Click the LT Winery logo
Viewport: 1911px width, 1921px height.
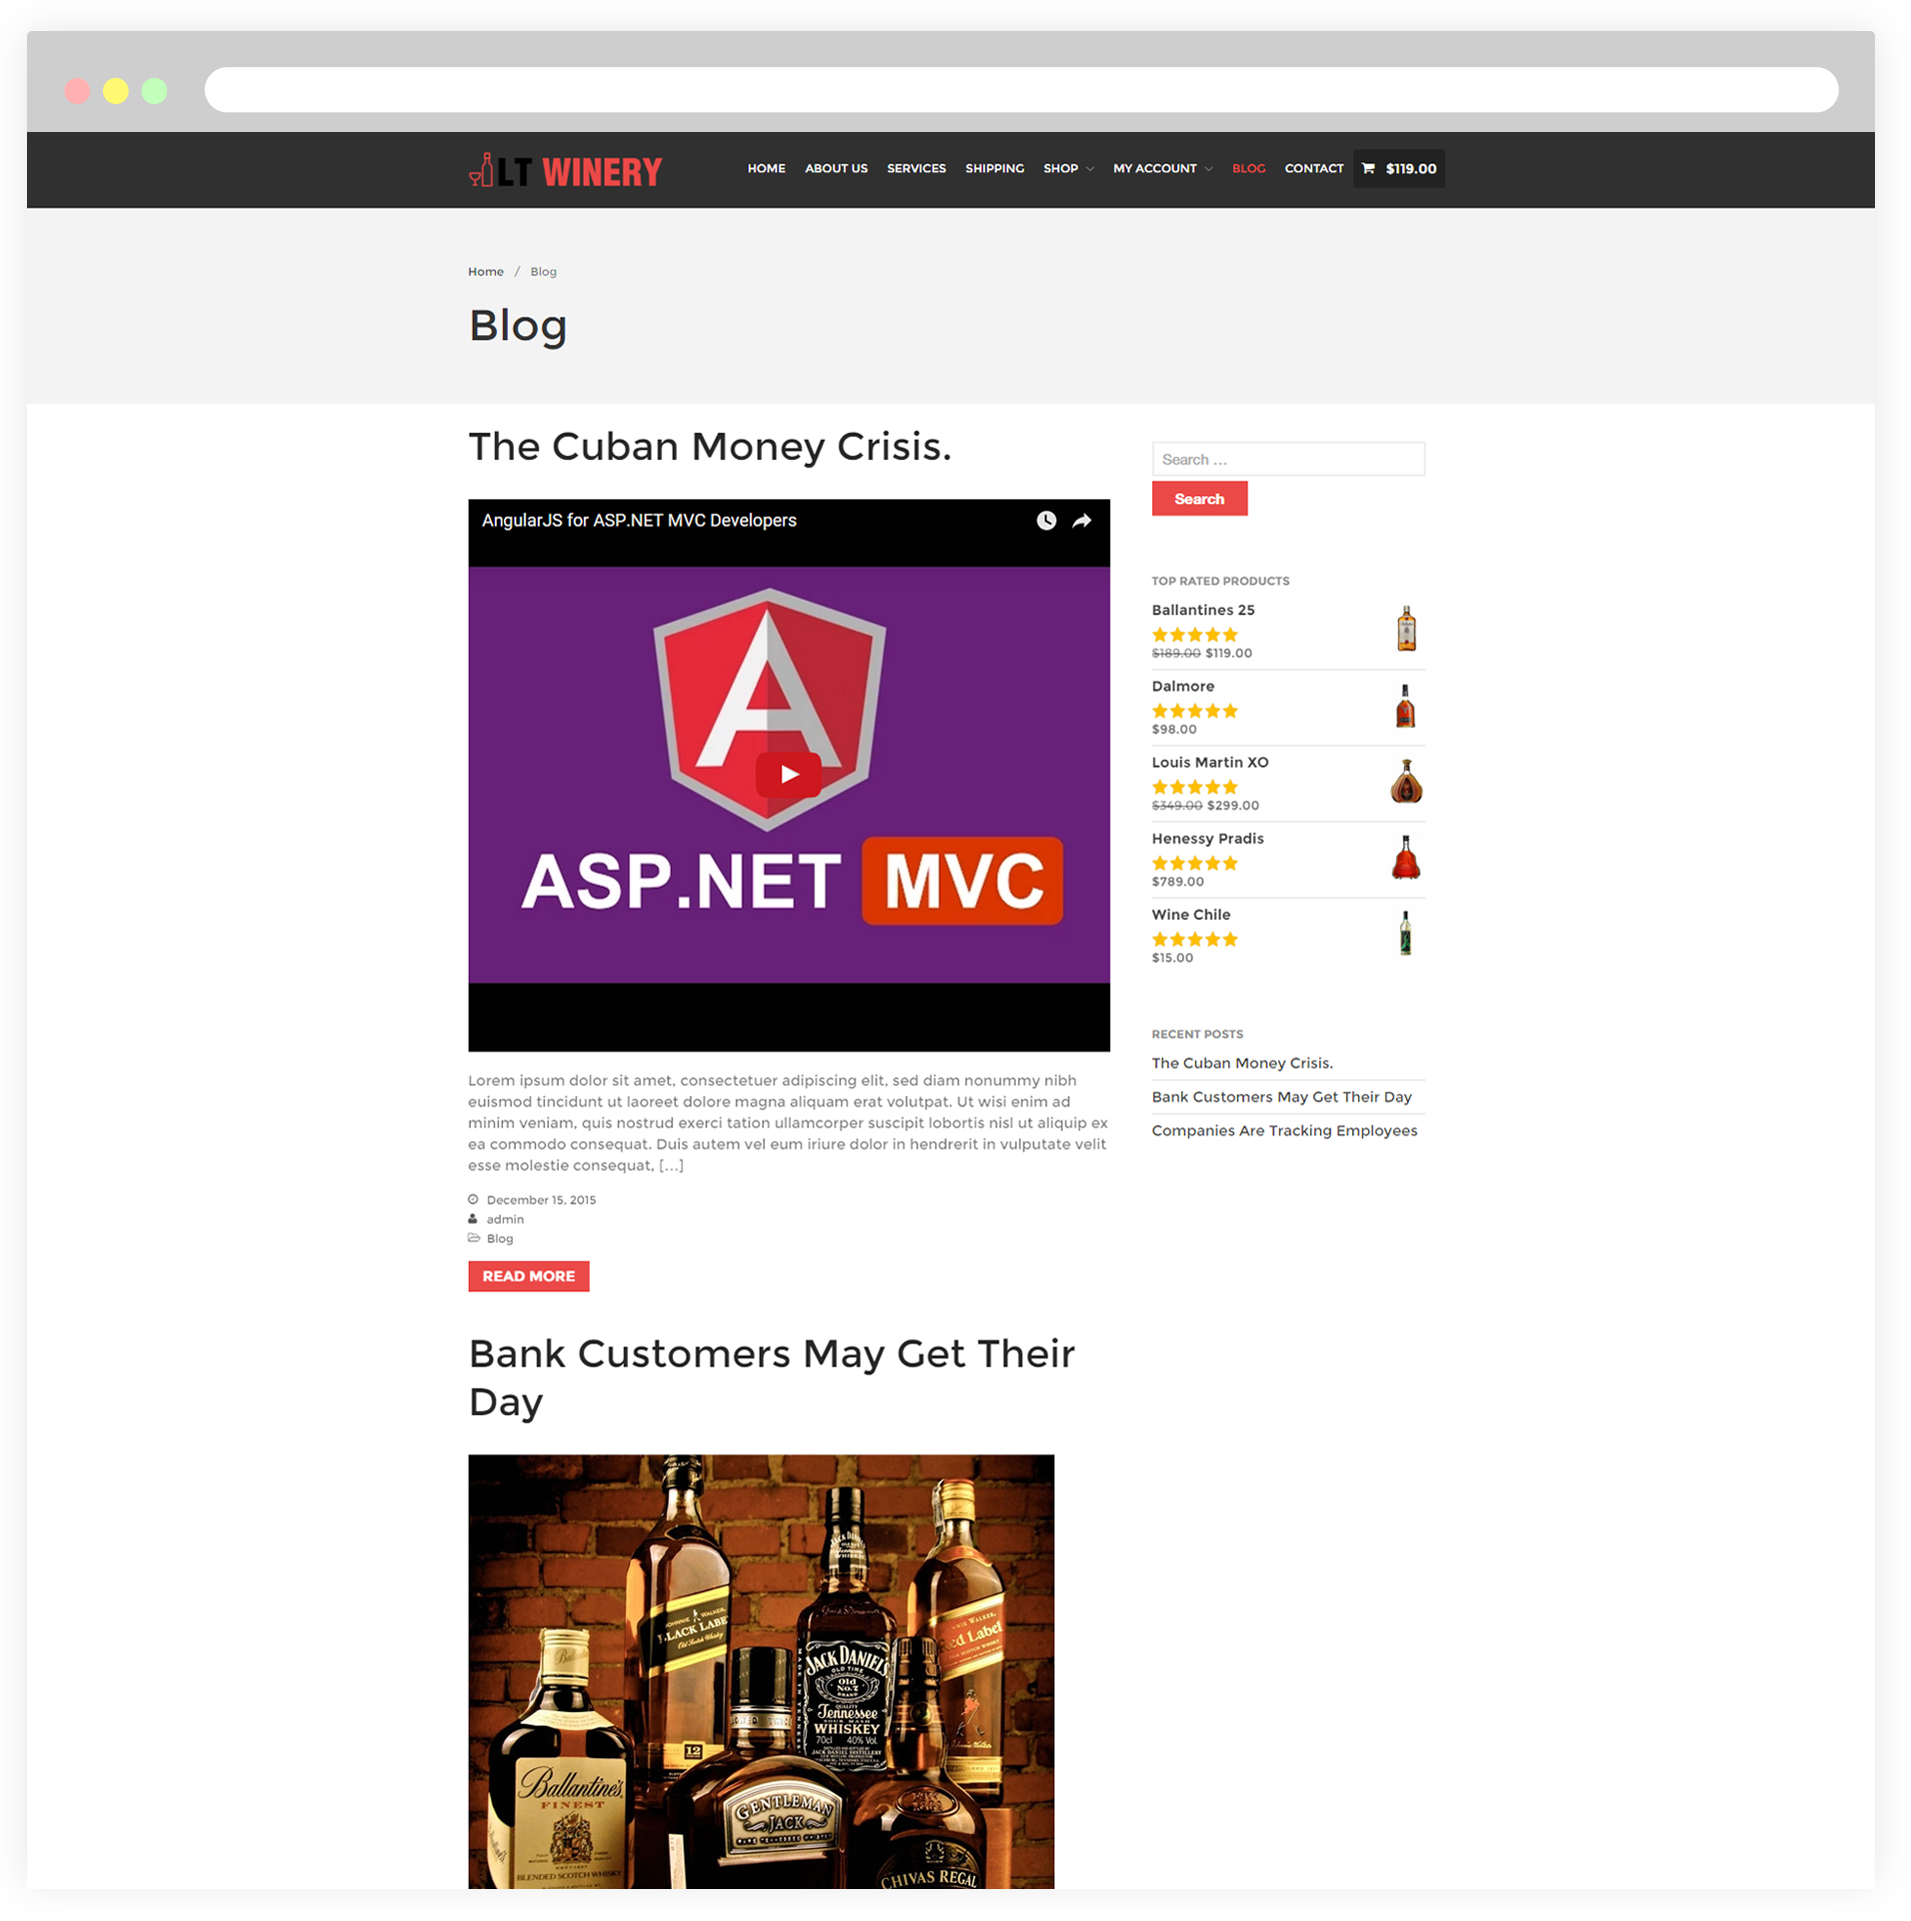click(x=565, y=171)
